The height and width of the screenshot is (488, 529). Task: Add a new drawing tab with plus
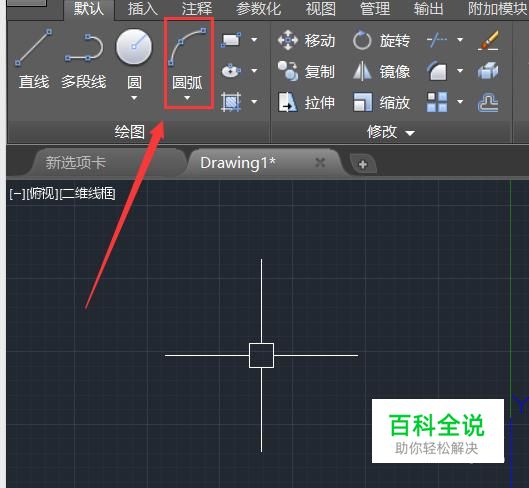pyautogui.click(x=363, y=164)
